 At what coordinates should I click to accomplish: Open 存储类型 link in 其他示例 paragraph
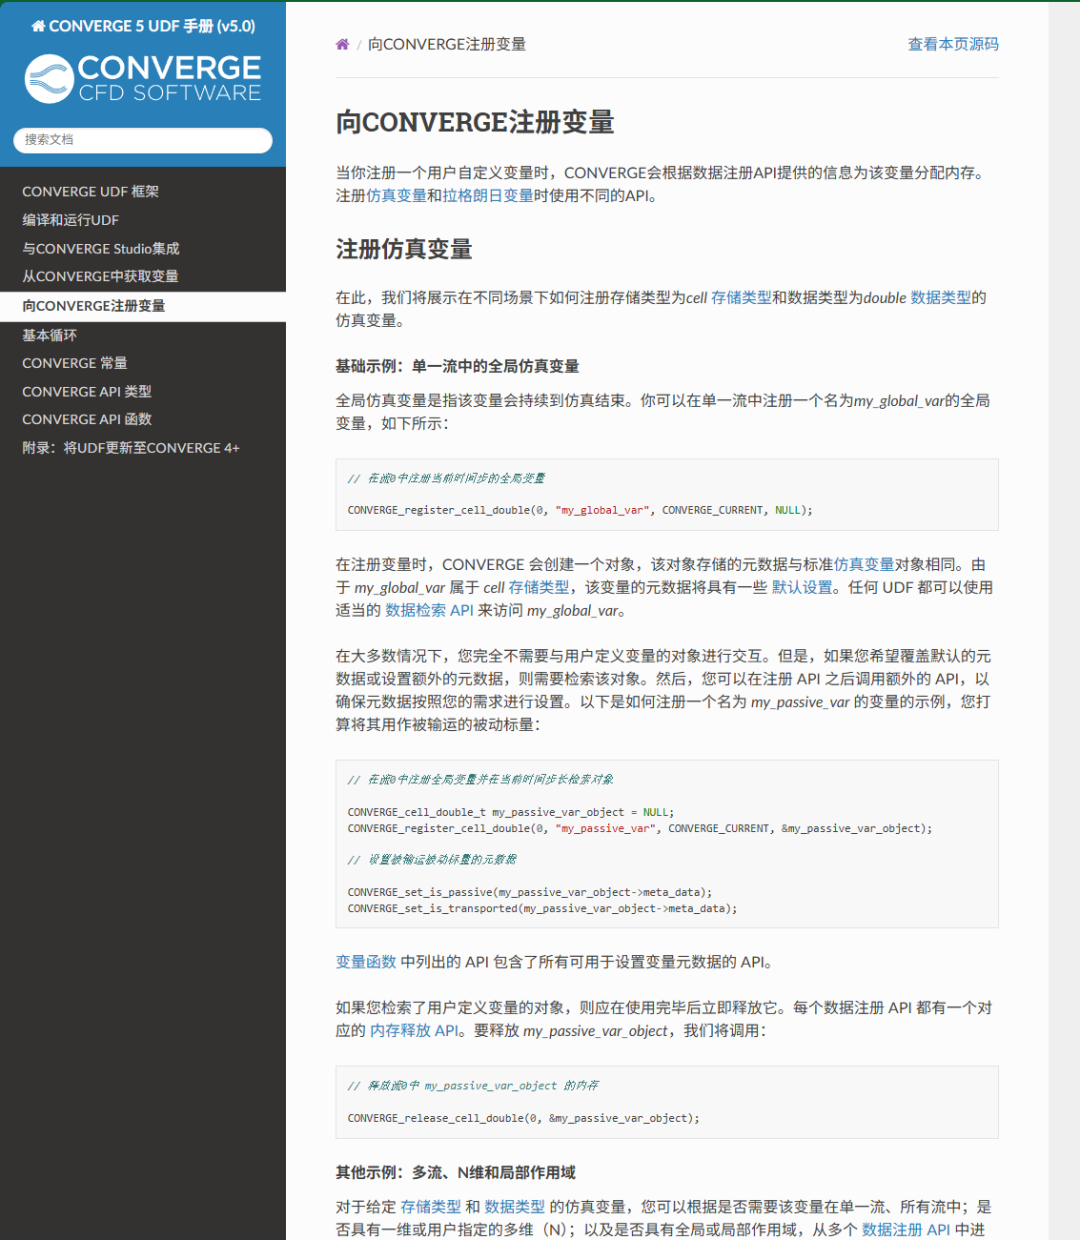click(x=431, y=1207)
